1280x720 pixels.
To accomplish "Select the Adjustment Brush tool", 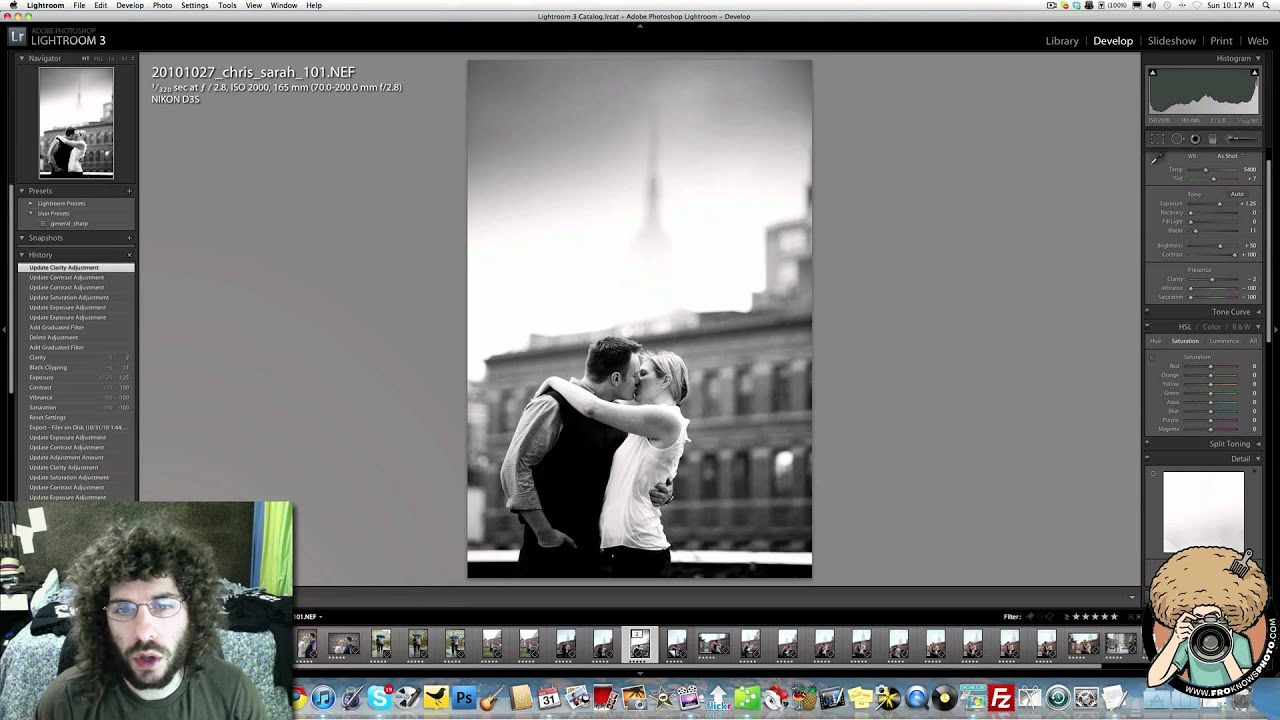I will coord(1243,139).
